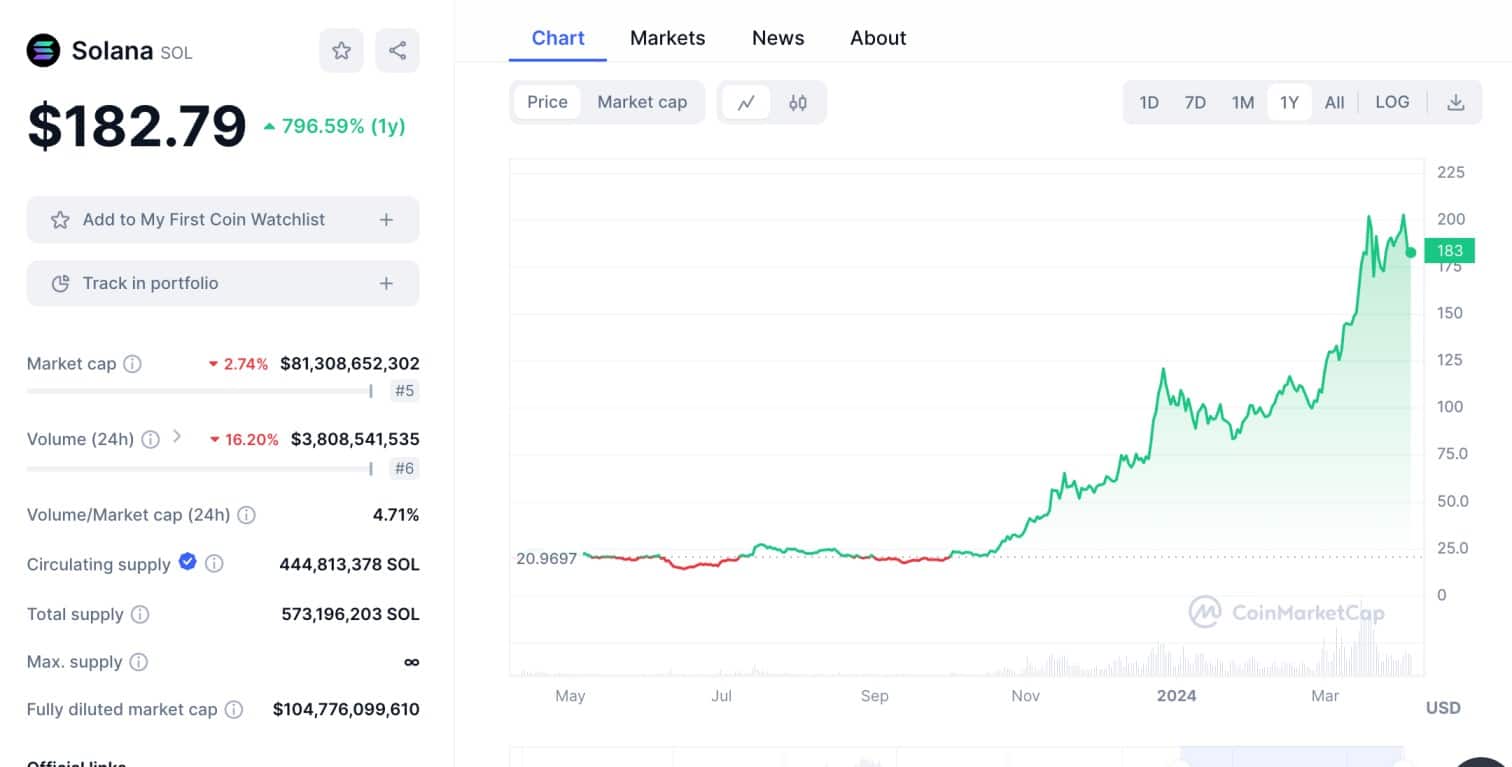Open Total supply info icon
Screen dimensions: 1512x767
click(x=140, y=614)
